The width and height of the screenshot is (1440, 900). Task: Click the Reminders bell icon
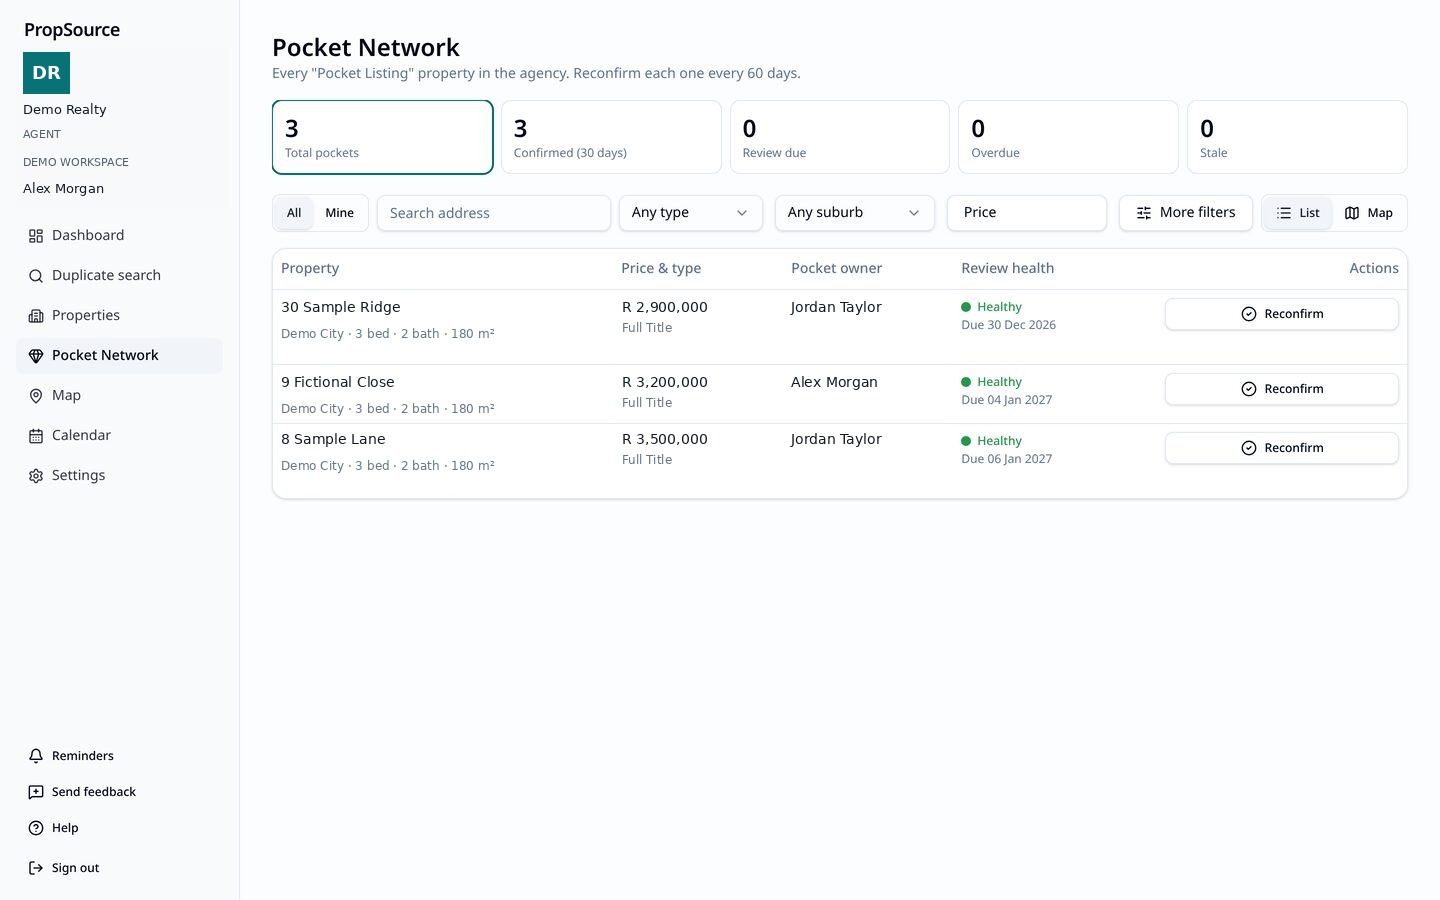click(x=36, y=756)
